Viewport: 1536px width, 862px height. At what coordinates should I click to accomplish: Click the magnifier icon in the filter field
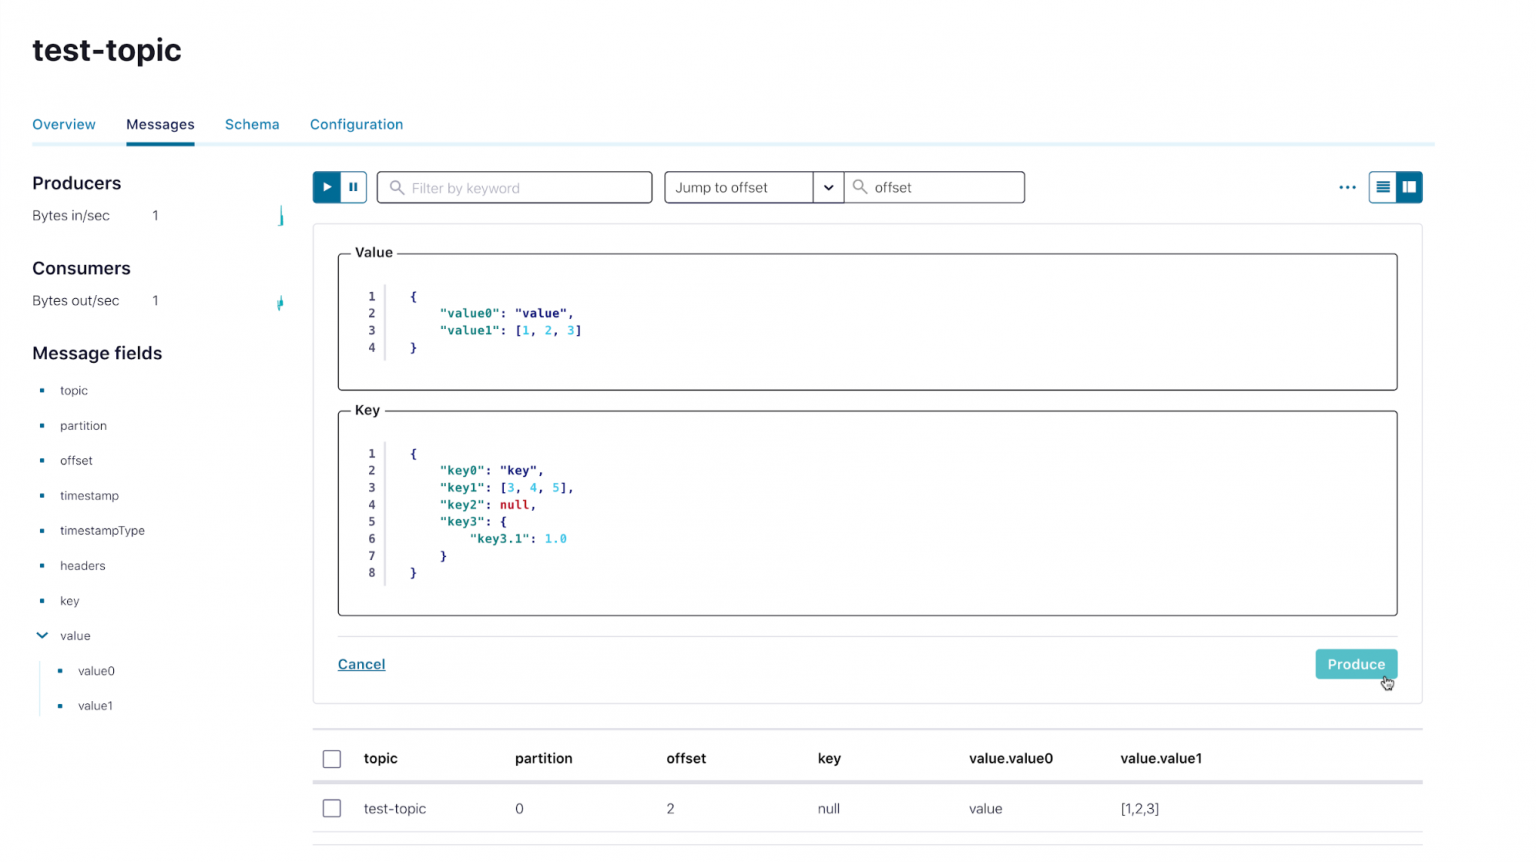(x=395, y=187)
